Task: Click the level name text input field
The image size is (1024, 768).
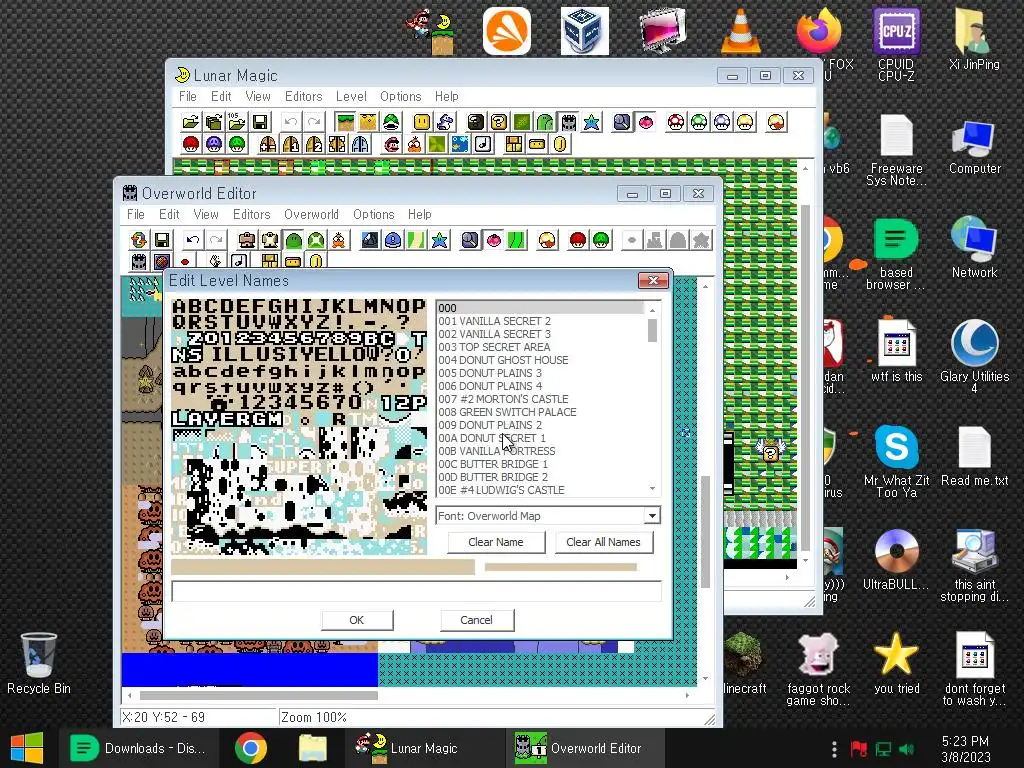Action: pyautogui.click(x=416, y=591)
